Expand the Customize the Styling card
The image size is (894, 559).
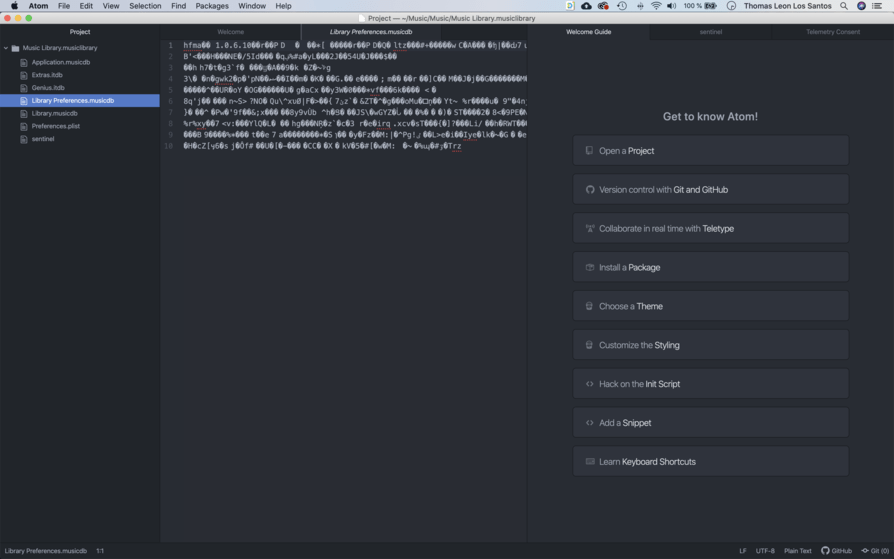pos(710,345)
